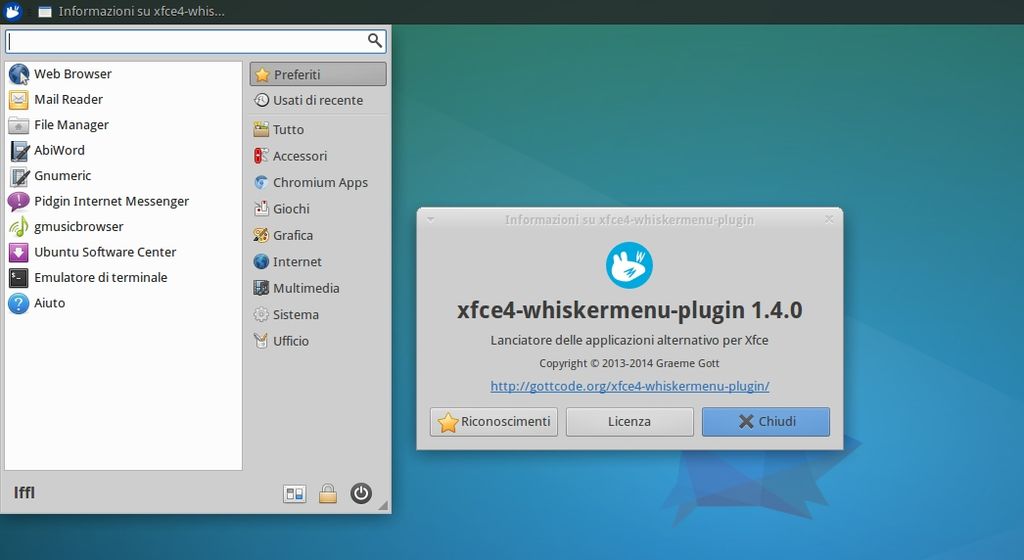Open the settings manager icon beside the lock
Viewport: 1024px width, 560px height.
[295, 494]
